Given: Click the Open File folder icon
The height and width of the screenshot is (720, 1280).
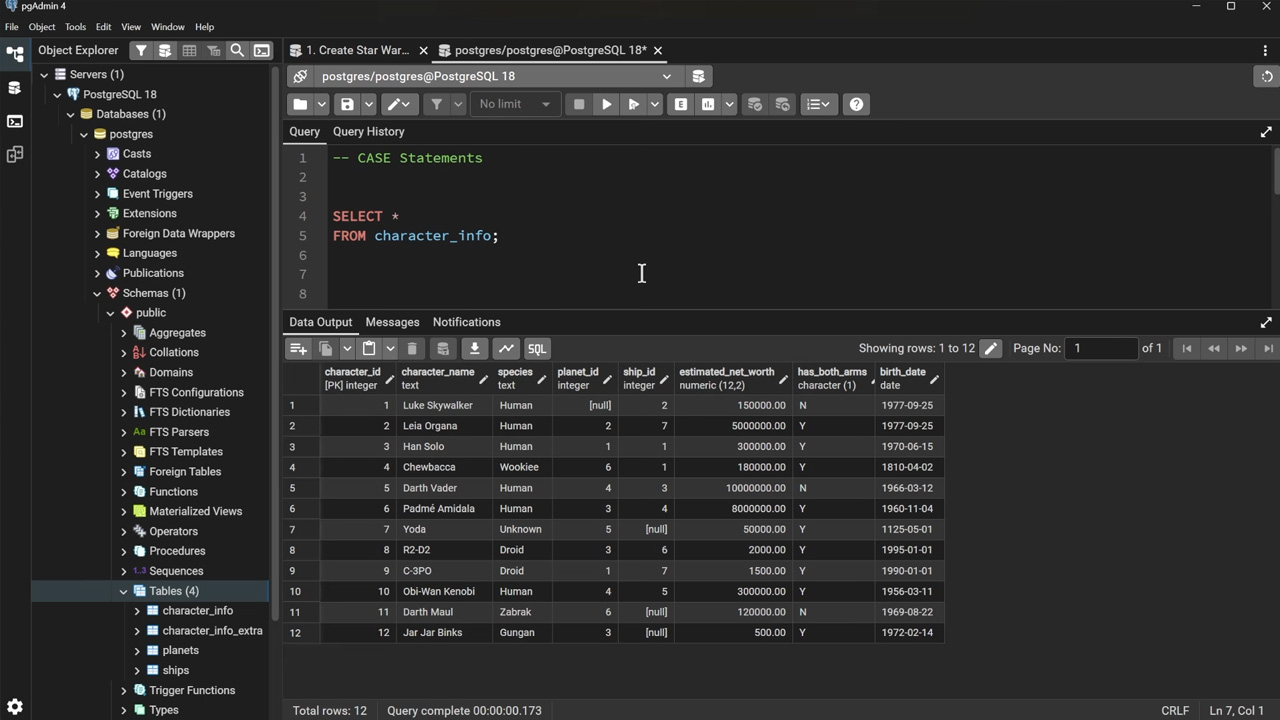Looking at the screenshot, I should 300,104.
